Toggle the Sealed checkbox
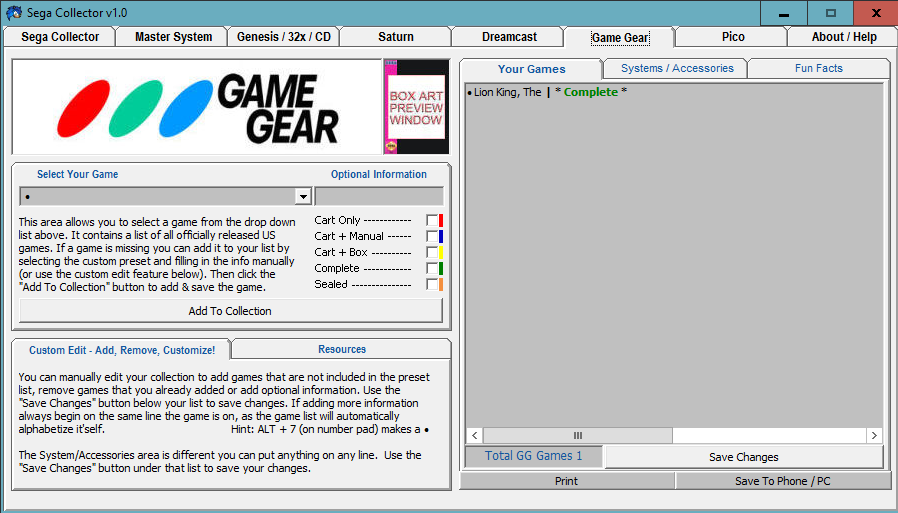Image resolution: width=898 pixels, height=513 pixels. click(x=432, y=285)
